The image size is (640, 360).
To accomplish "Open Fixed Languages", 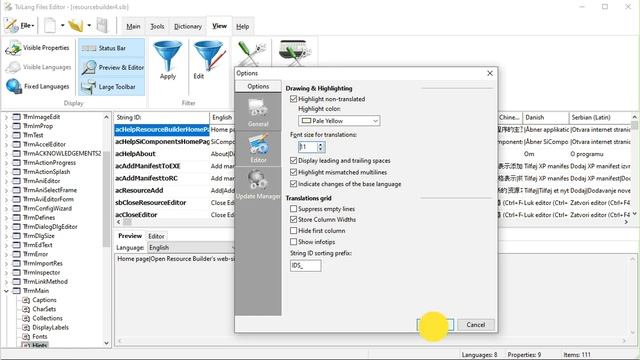I will coord(38,86).
